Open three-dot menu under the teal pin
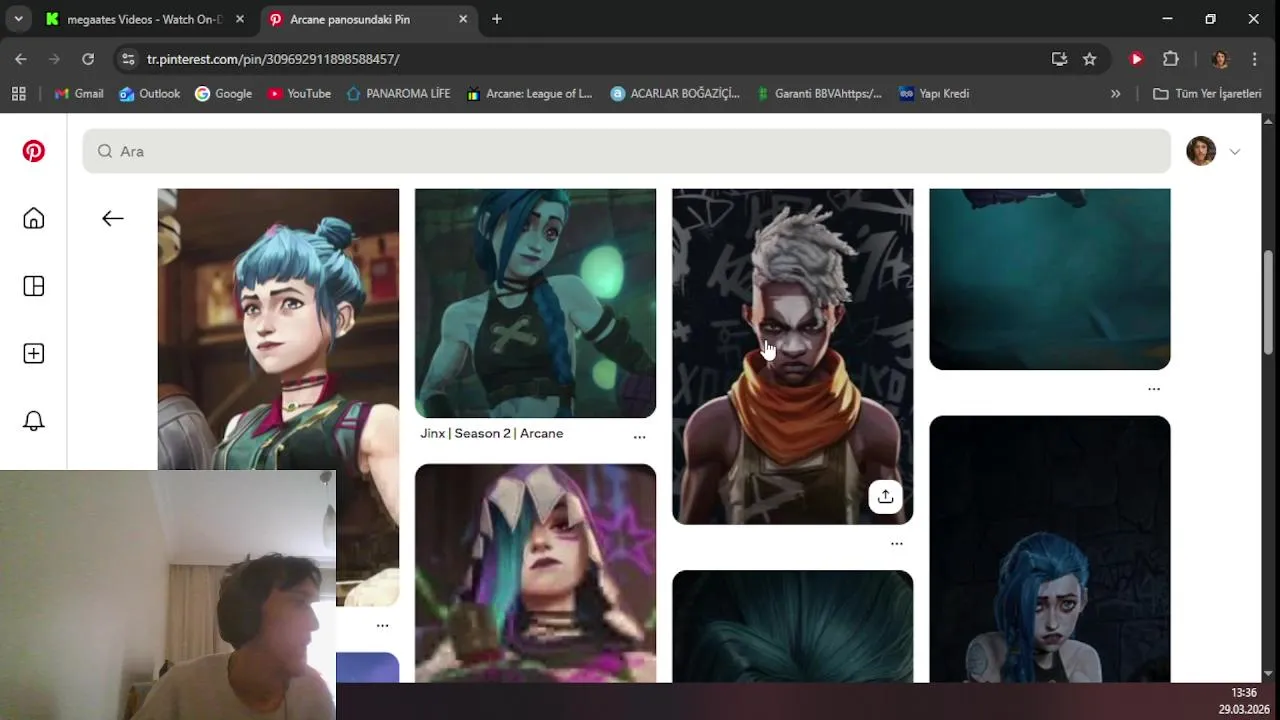1280x720 pixels. (x=1154, y=389)
